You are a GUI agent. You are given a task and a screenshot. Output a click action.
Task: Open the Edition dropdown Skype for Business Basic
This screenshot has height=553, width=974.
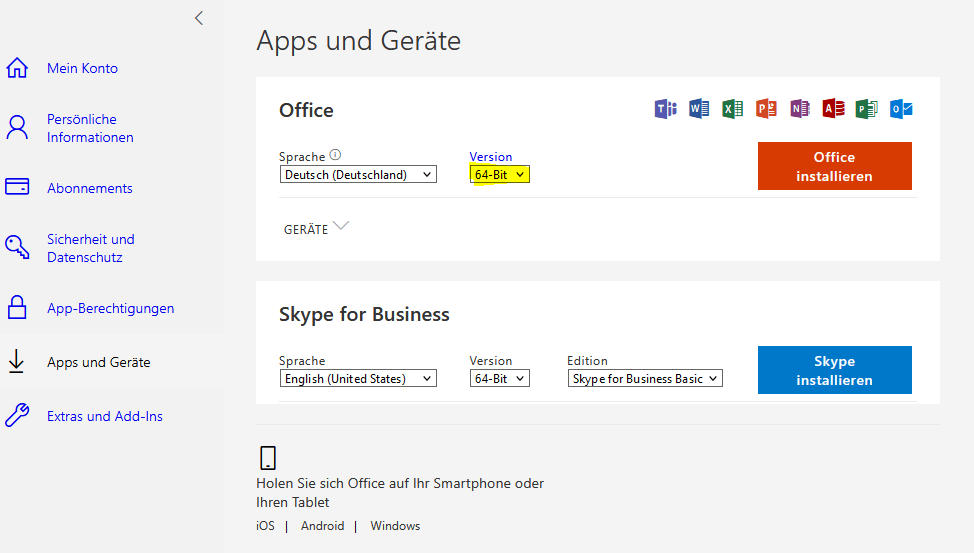[x=645, y=378]
